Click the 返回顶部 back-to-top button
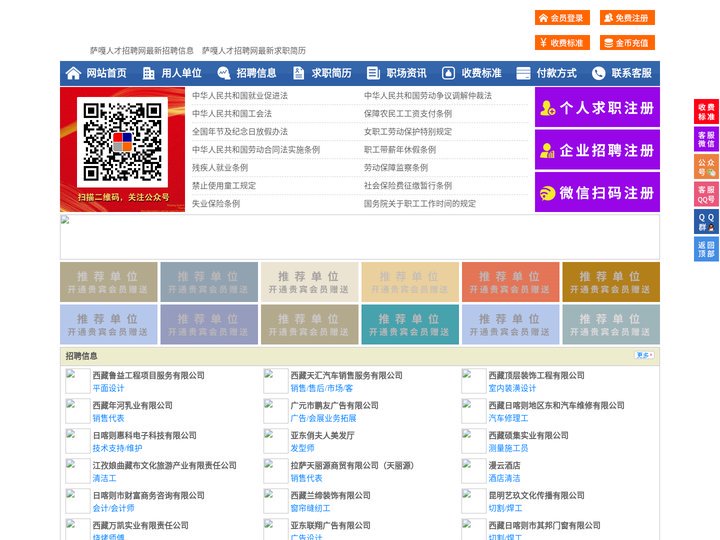720x540 pixels. [x=706, y=249]
